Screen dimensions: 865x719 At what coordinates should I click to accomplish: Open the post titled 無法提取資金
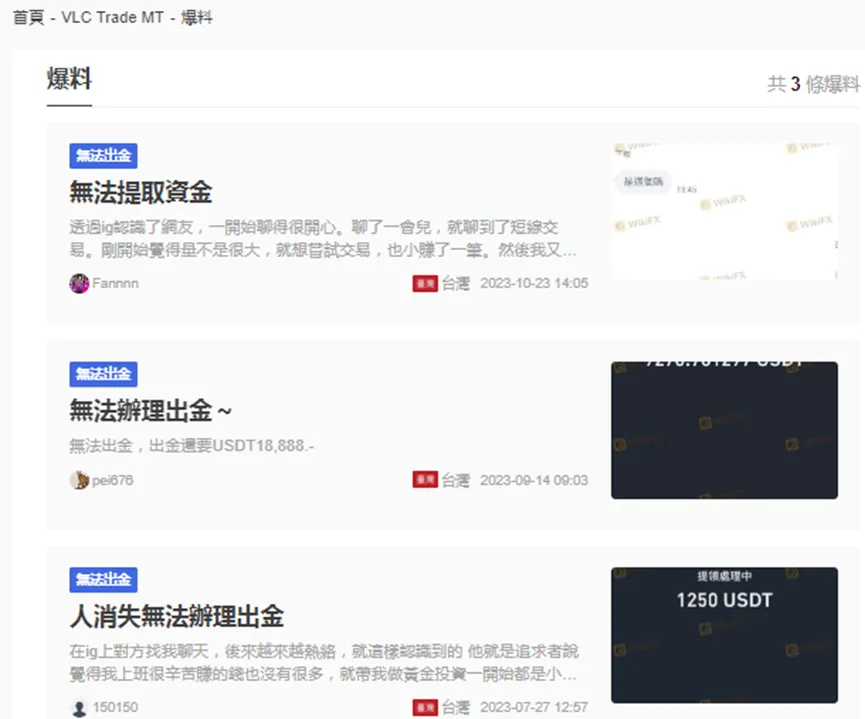point(141,193)
